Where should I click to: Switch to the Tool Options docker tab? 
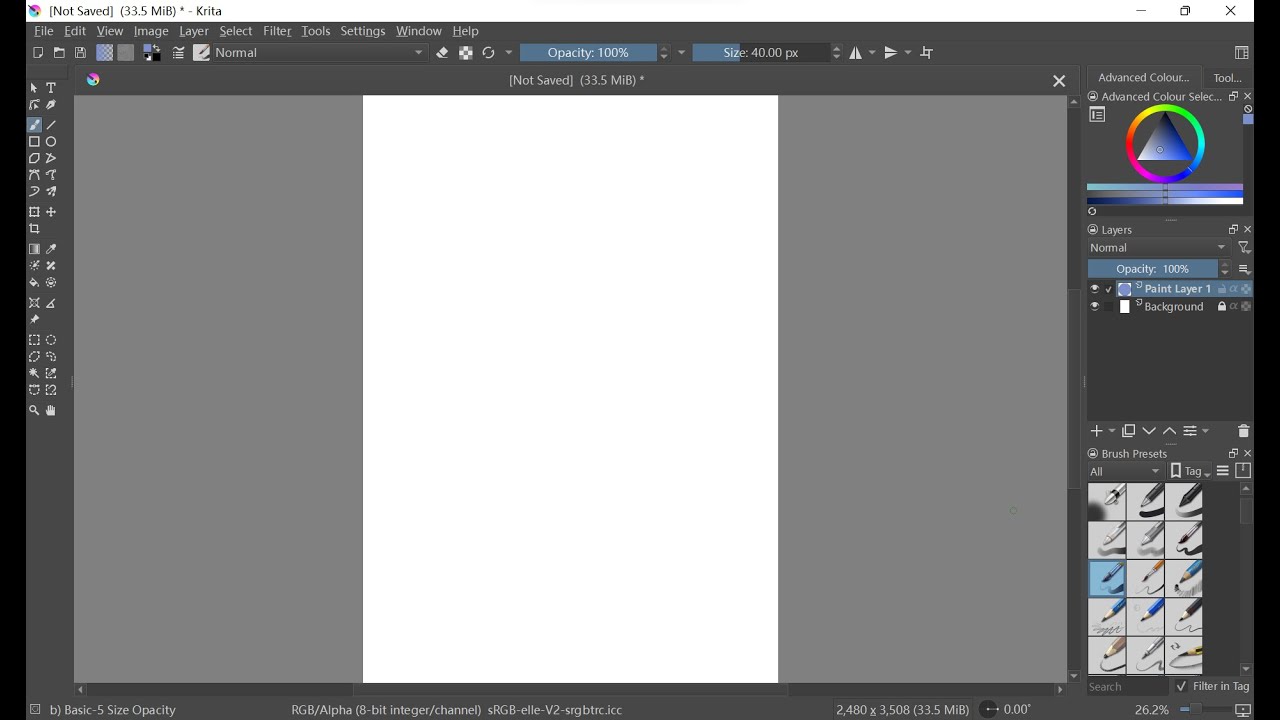point(1227,77)
